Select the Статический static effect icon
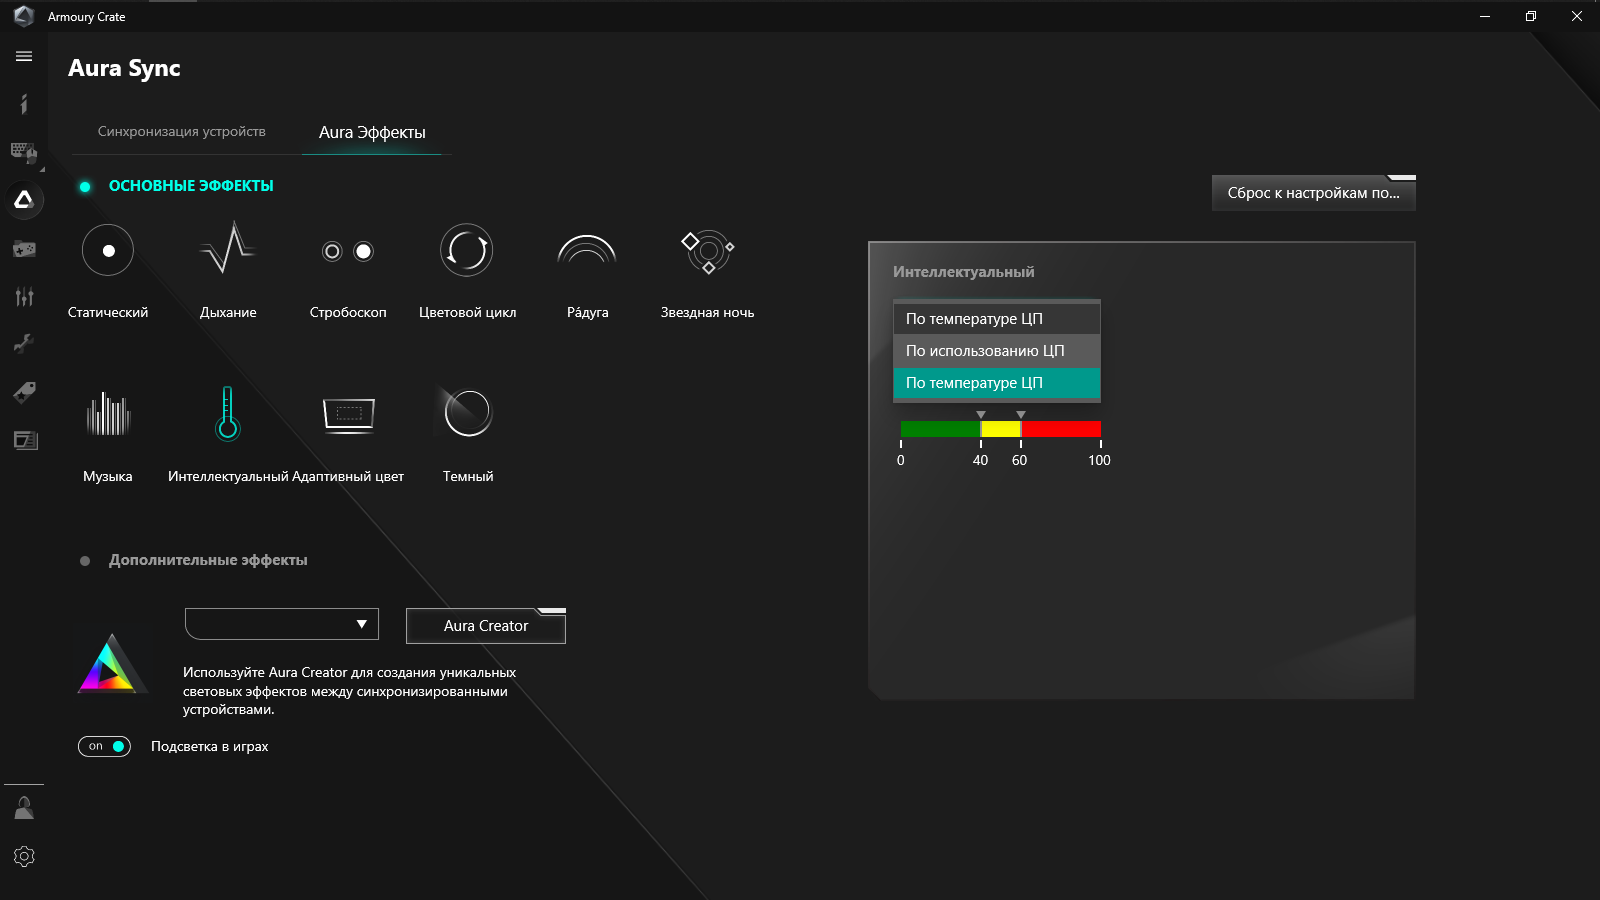This screenshot has height=900, width=1600. click(108, 250)
